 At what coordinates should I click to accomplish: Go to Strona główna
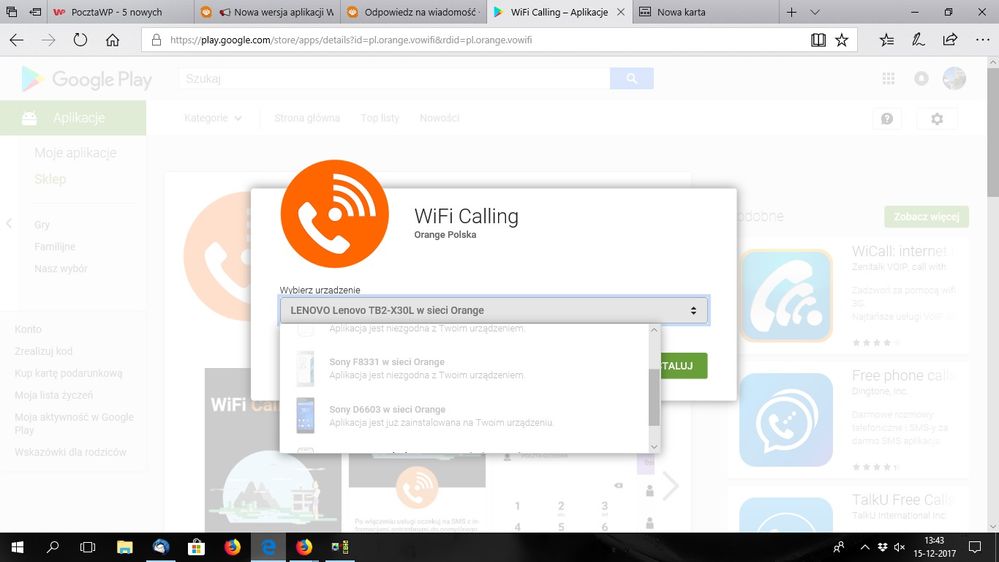[307, 118]
